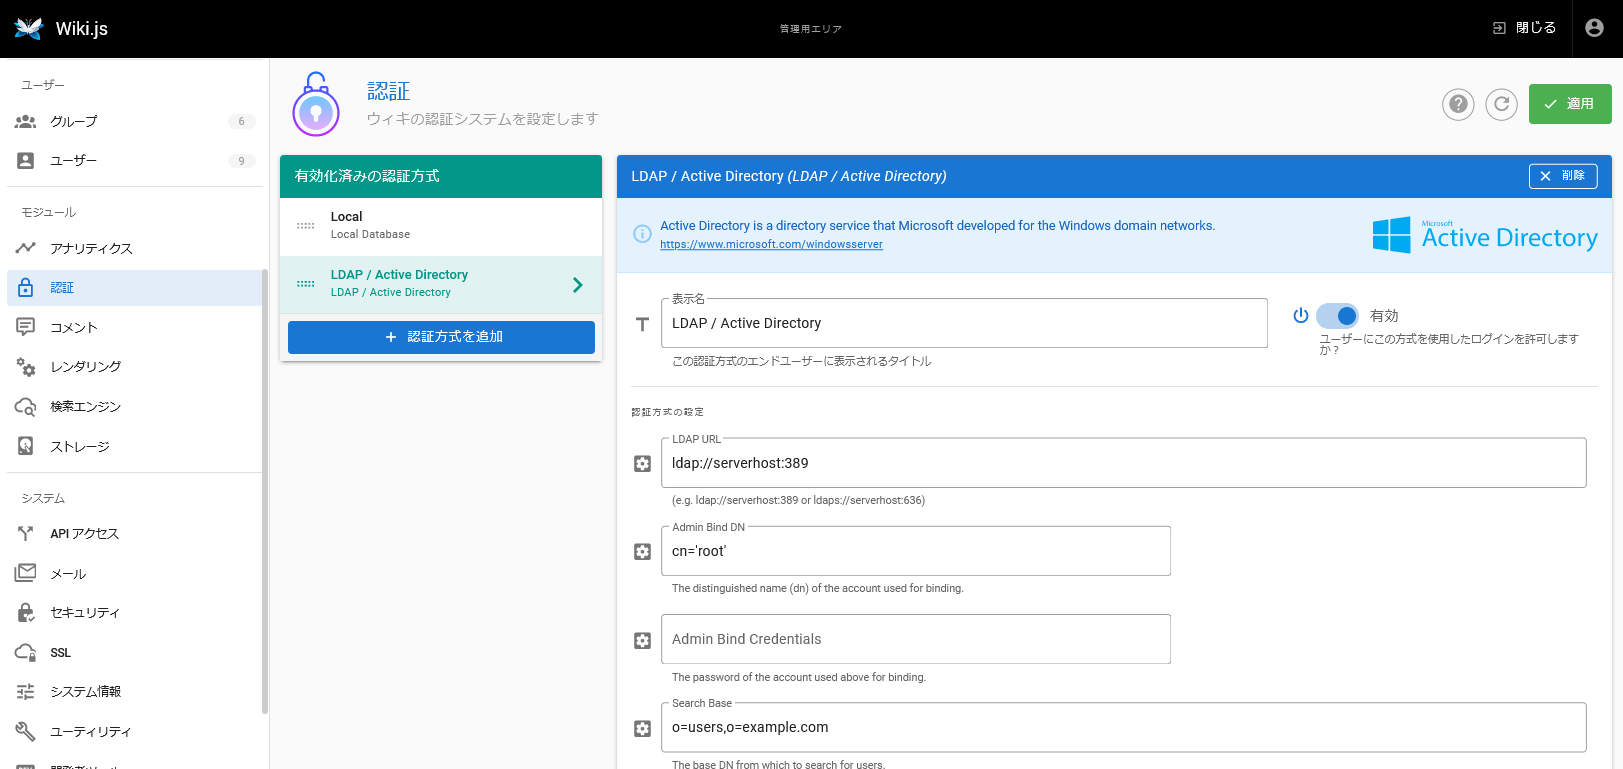Click the Admin Bind Credentials field
This screenshot has width=1623, height=769.
click(x=915, y=640)
